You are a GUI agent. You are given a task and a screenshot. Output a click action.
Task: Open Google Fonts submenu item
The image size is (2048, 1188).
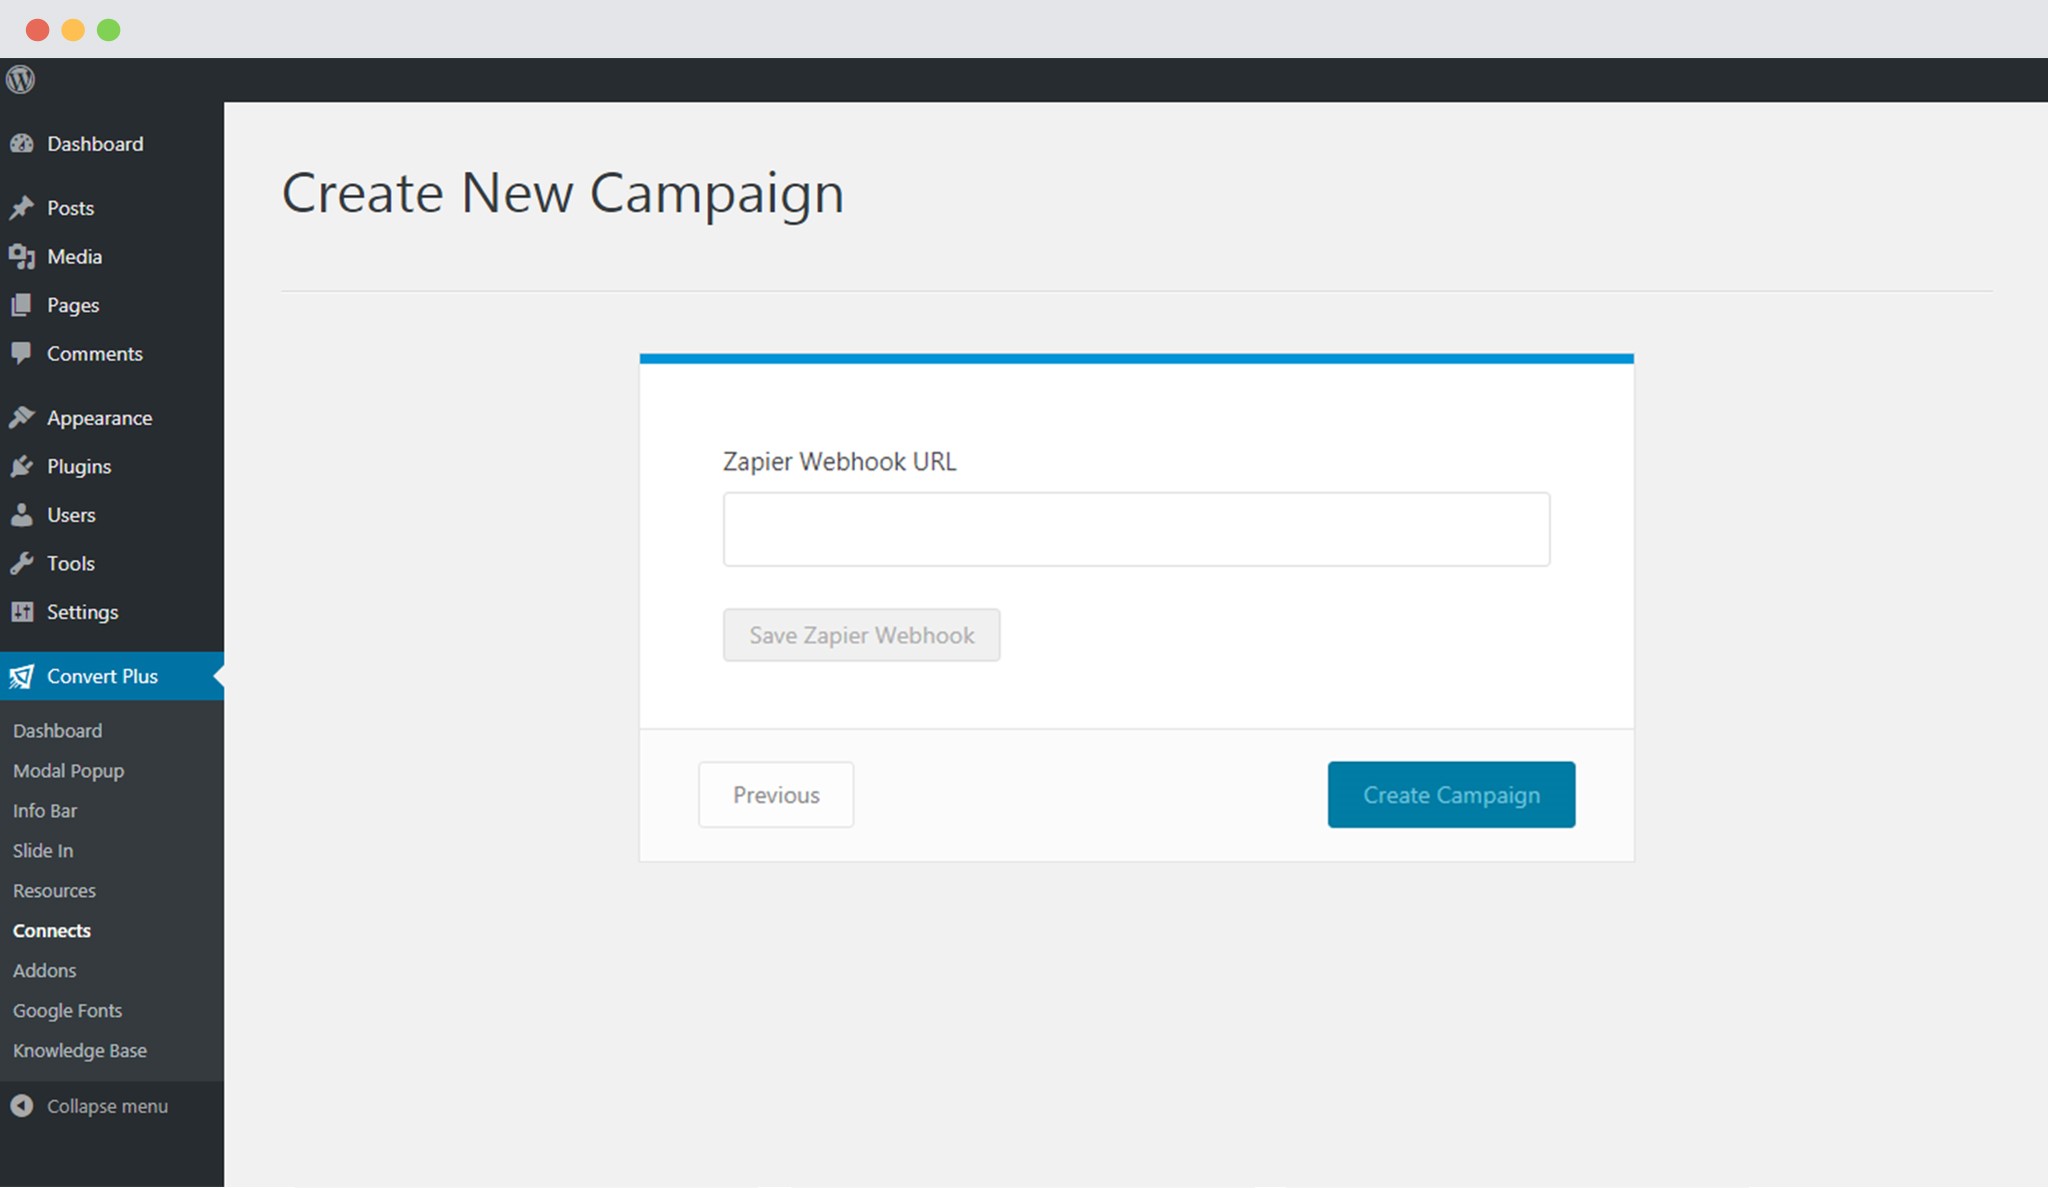[x=67, y=1011]
